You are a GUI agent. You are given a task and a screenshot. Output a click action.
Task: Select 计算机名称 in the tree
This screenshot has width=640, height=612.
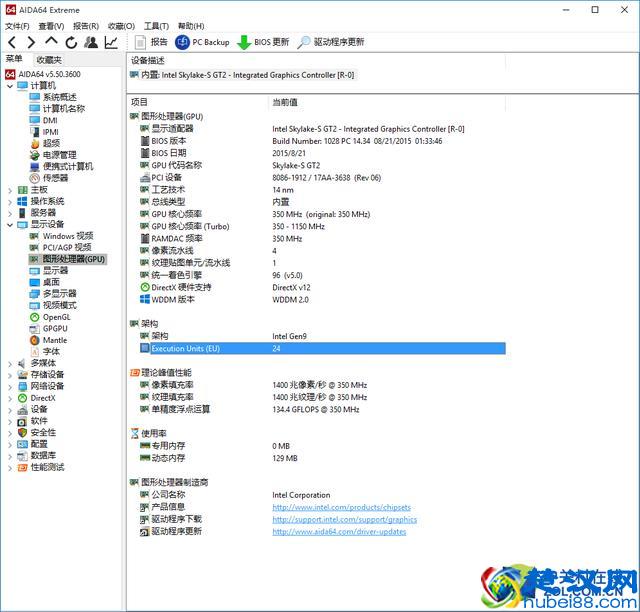click(57, 109)
